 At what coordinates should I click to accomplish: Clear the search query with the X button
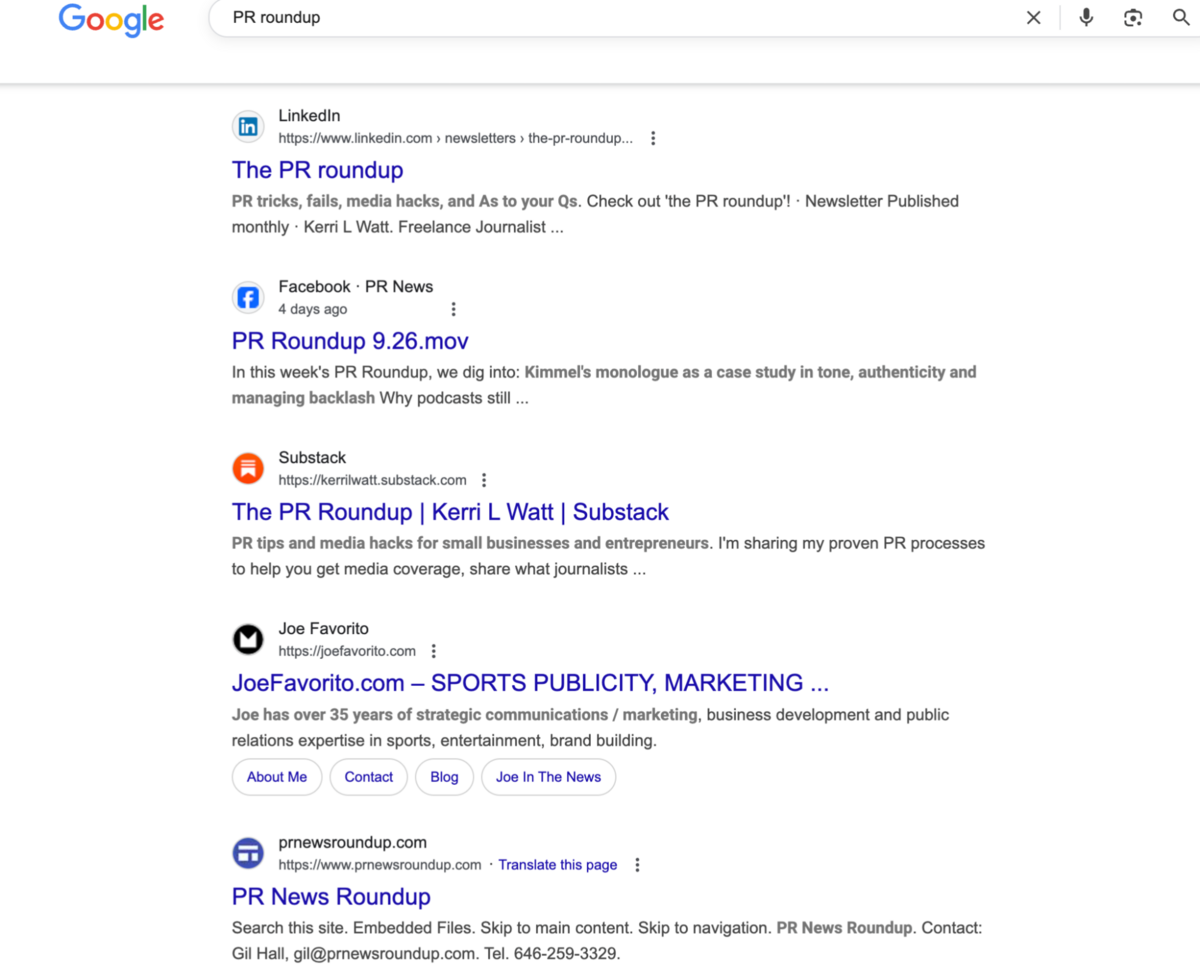1033,17
